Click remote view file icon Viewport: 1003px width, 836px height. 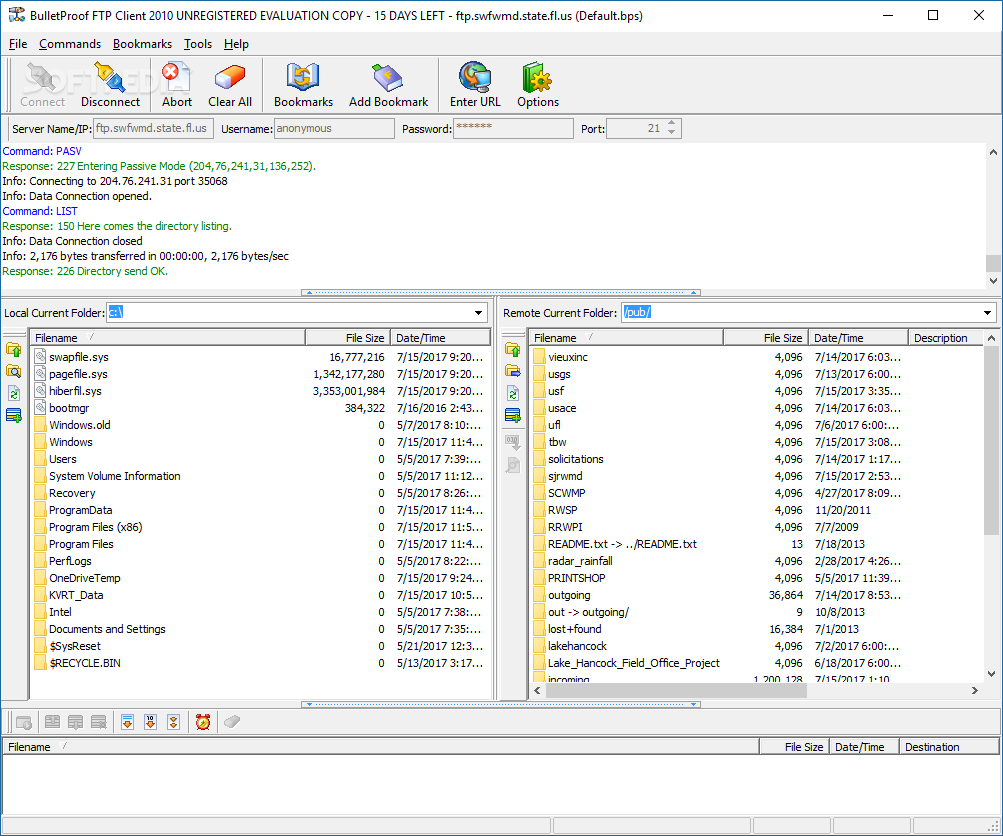[x=512, y=465]
